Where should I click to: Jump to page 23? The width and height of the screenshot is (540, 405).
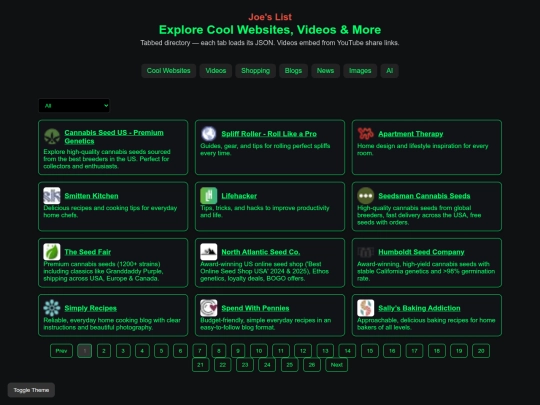click(x=245, y=365)
